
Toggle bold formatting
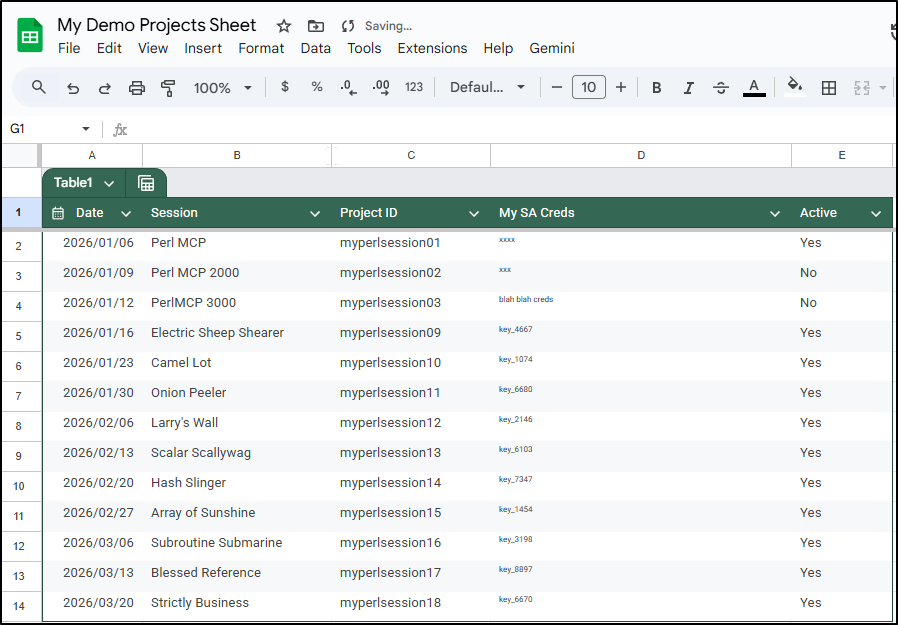tap(657, 88)
